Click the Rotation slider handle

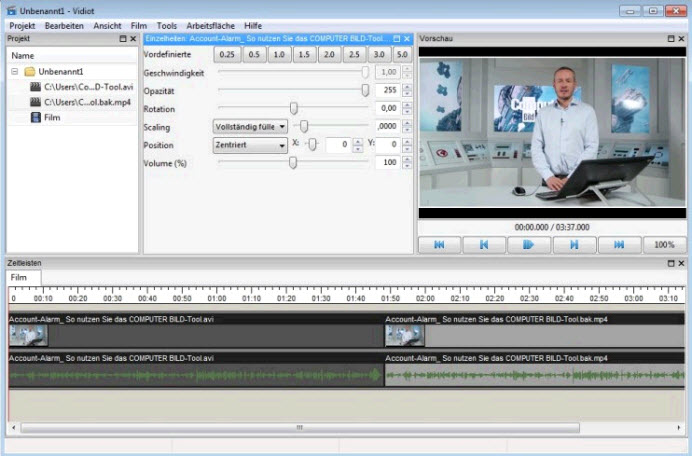[293, 108]
